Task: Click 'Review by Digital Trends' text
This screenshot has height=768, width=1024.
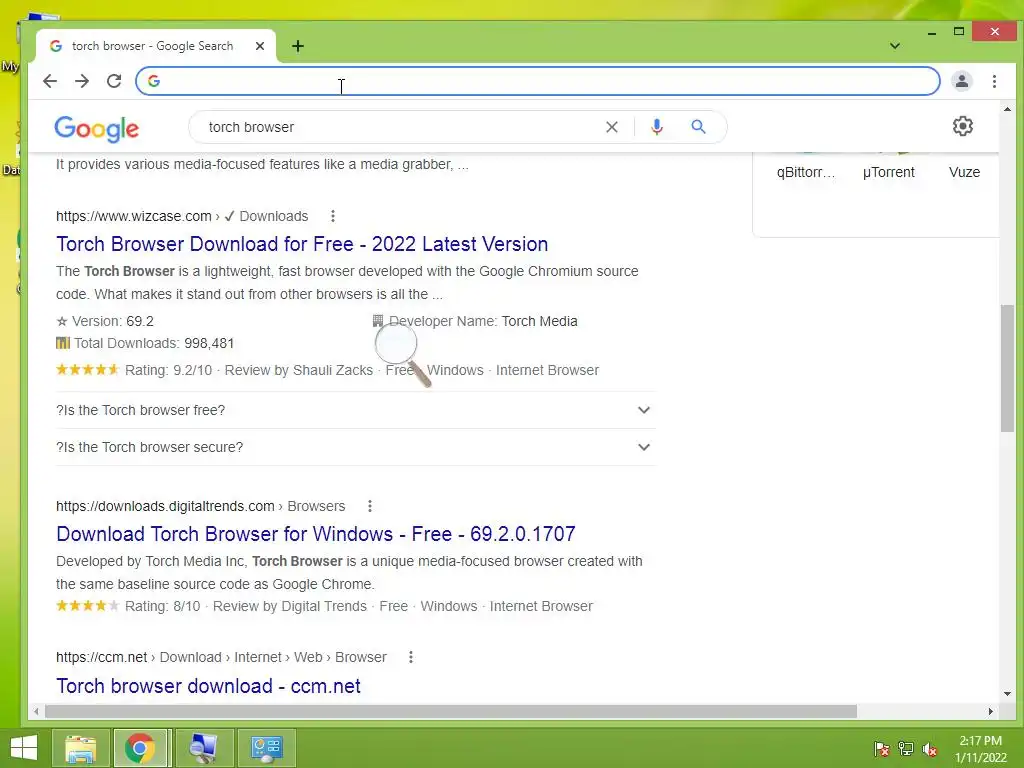Action: pos(290,606)
